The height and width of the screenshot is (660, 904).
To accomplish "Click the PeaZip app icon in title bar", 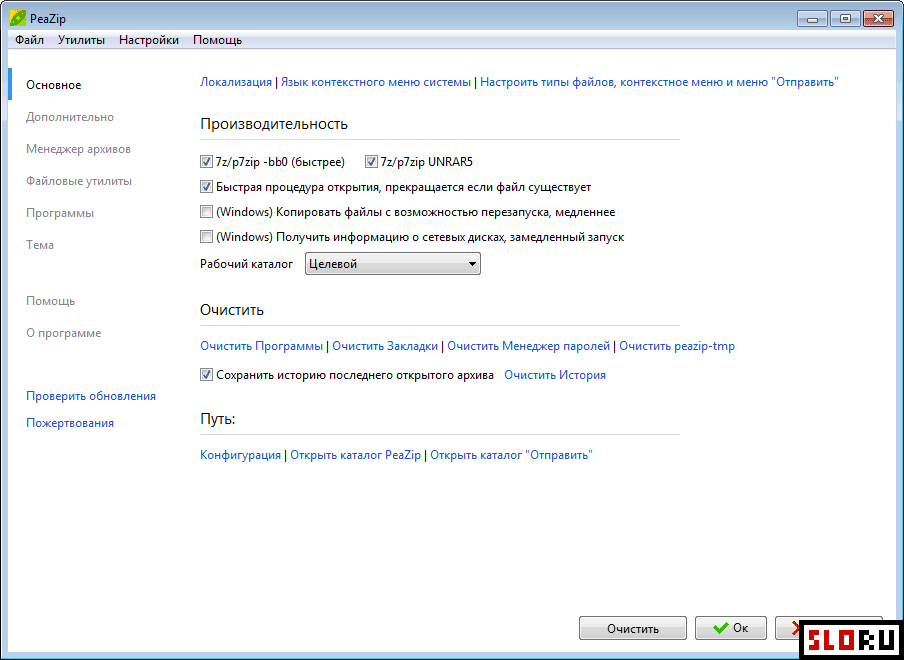I will 18,18.
